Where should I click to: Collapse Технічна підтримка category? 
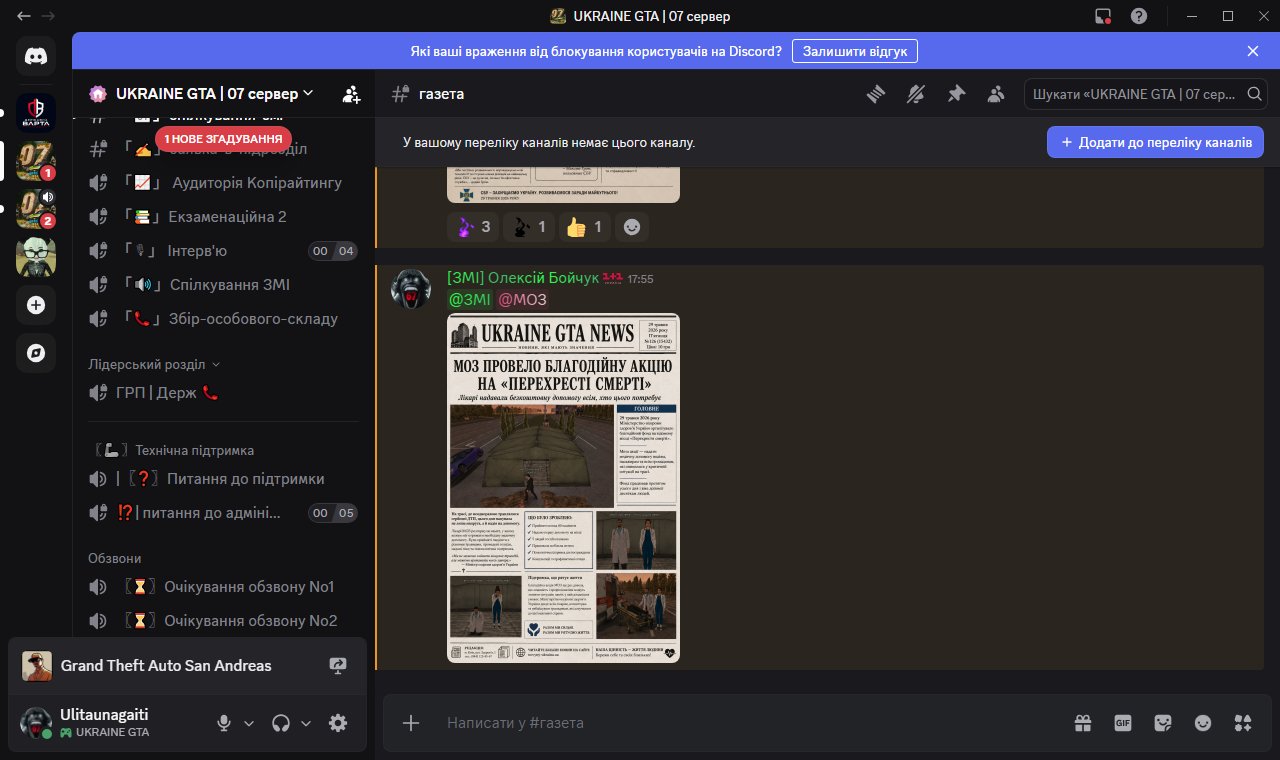tap(175, 451)
